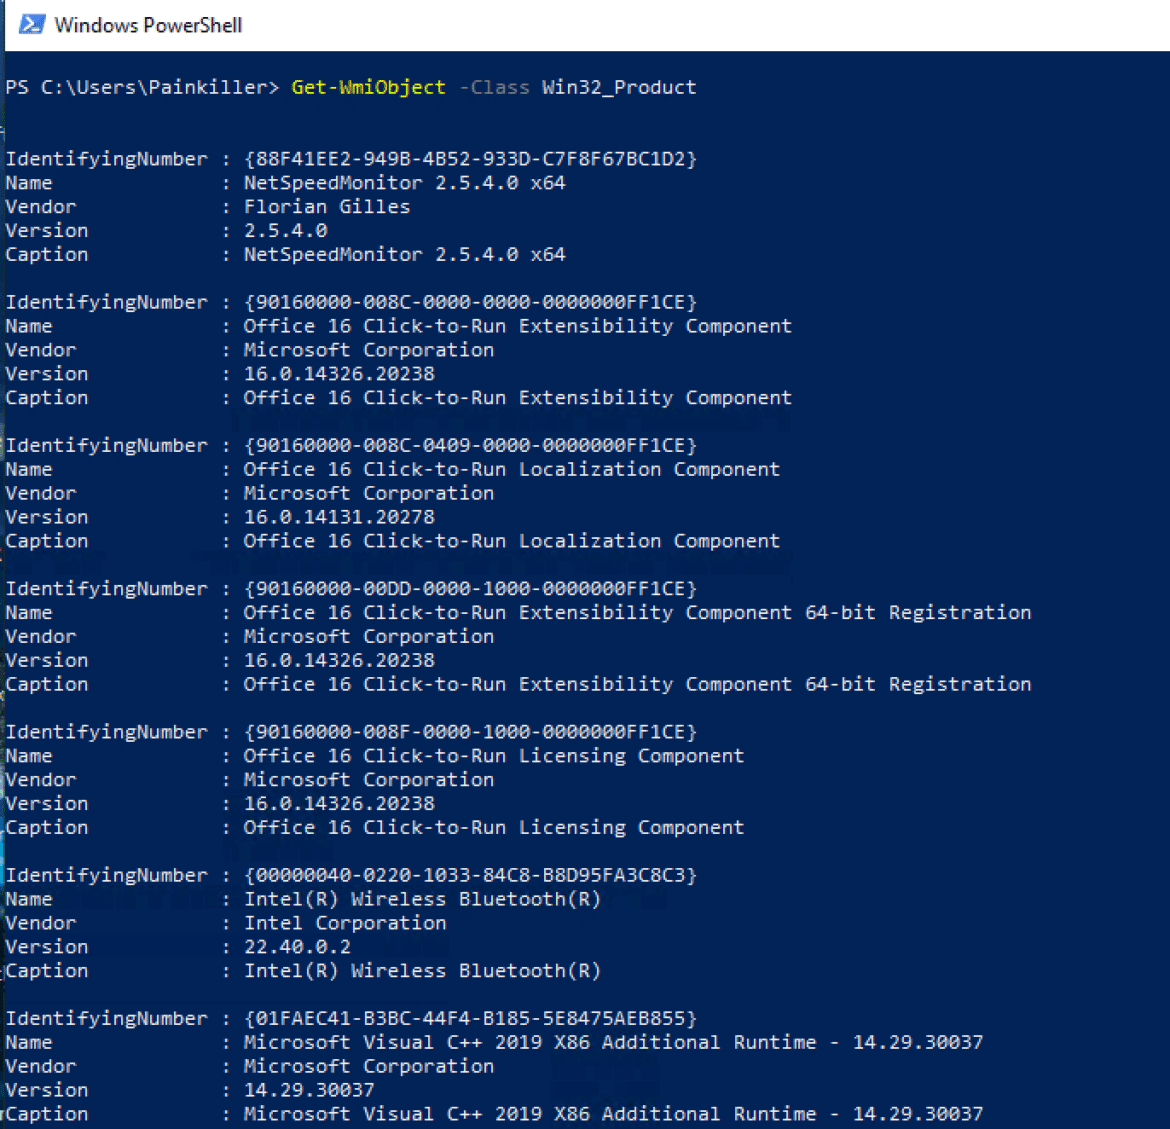Select the NetSpeedMonitor 2.5.4.0 x64 name entry
The height and width of the screenshot is (1129, 1170).
tap(404, 182)
